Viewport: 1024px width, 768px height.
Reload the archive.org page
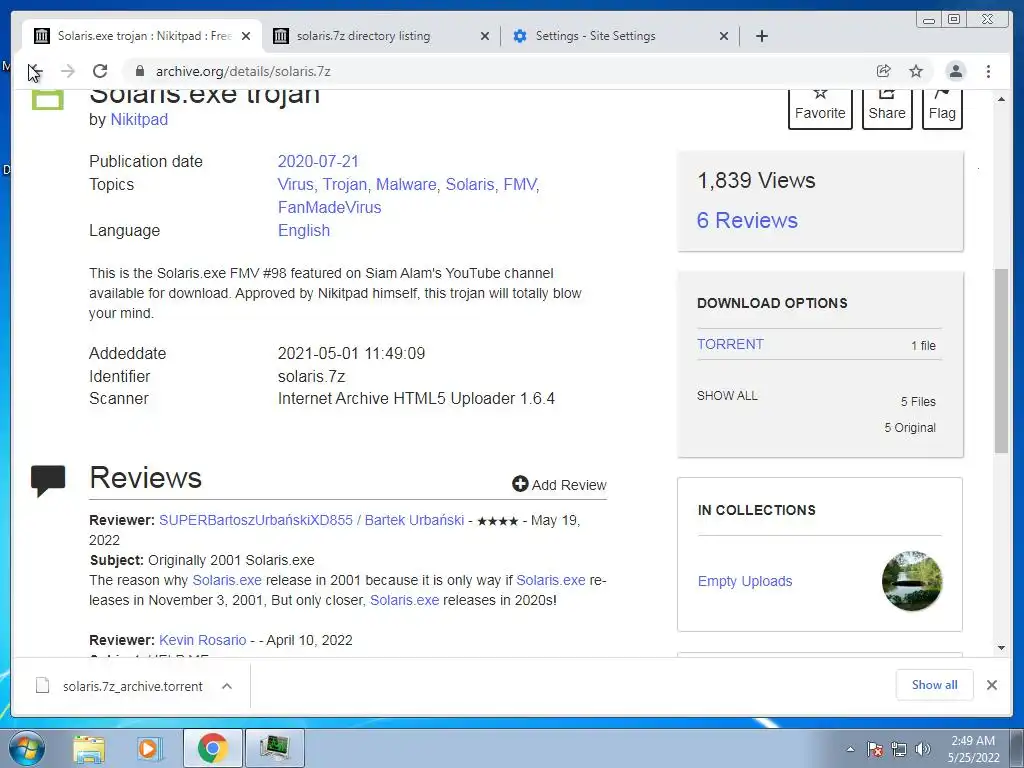100,71
